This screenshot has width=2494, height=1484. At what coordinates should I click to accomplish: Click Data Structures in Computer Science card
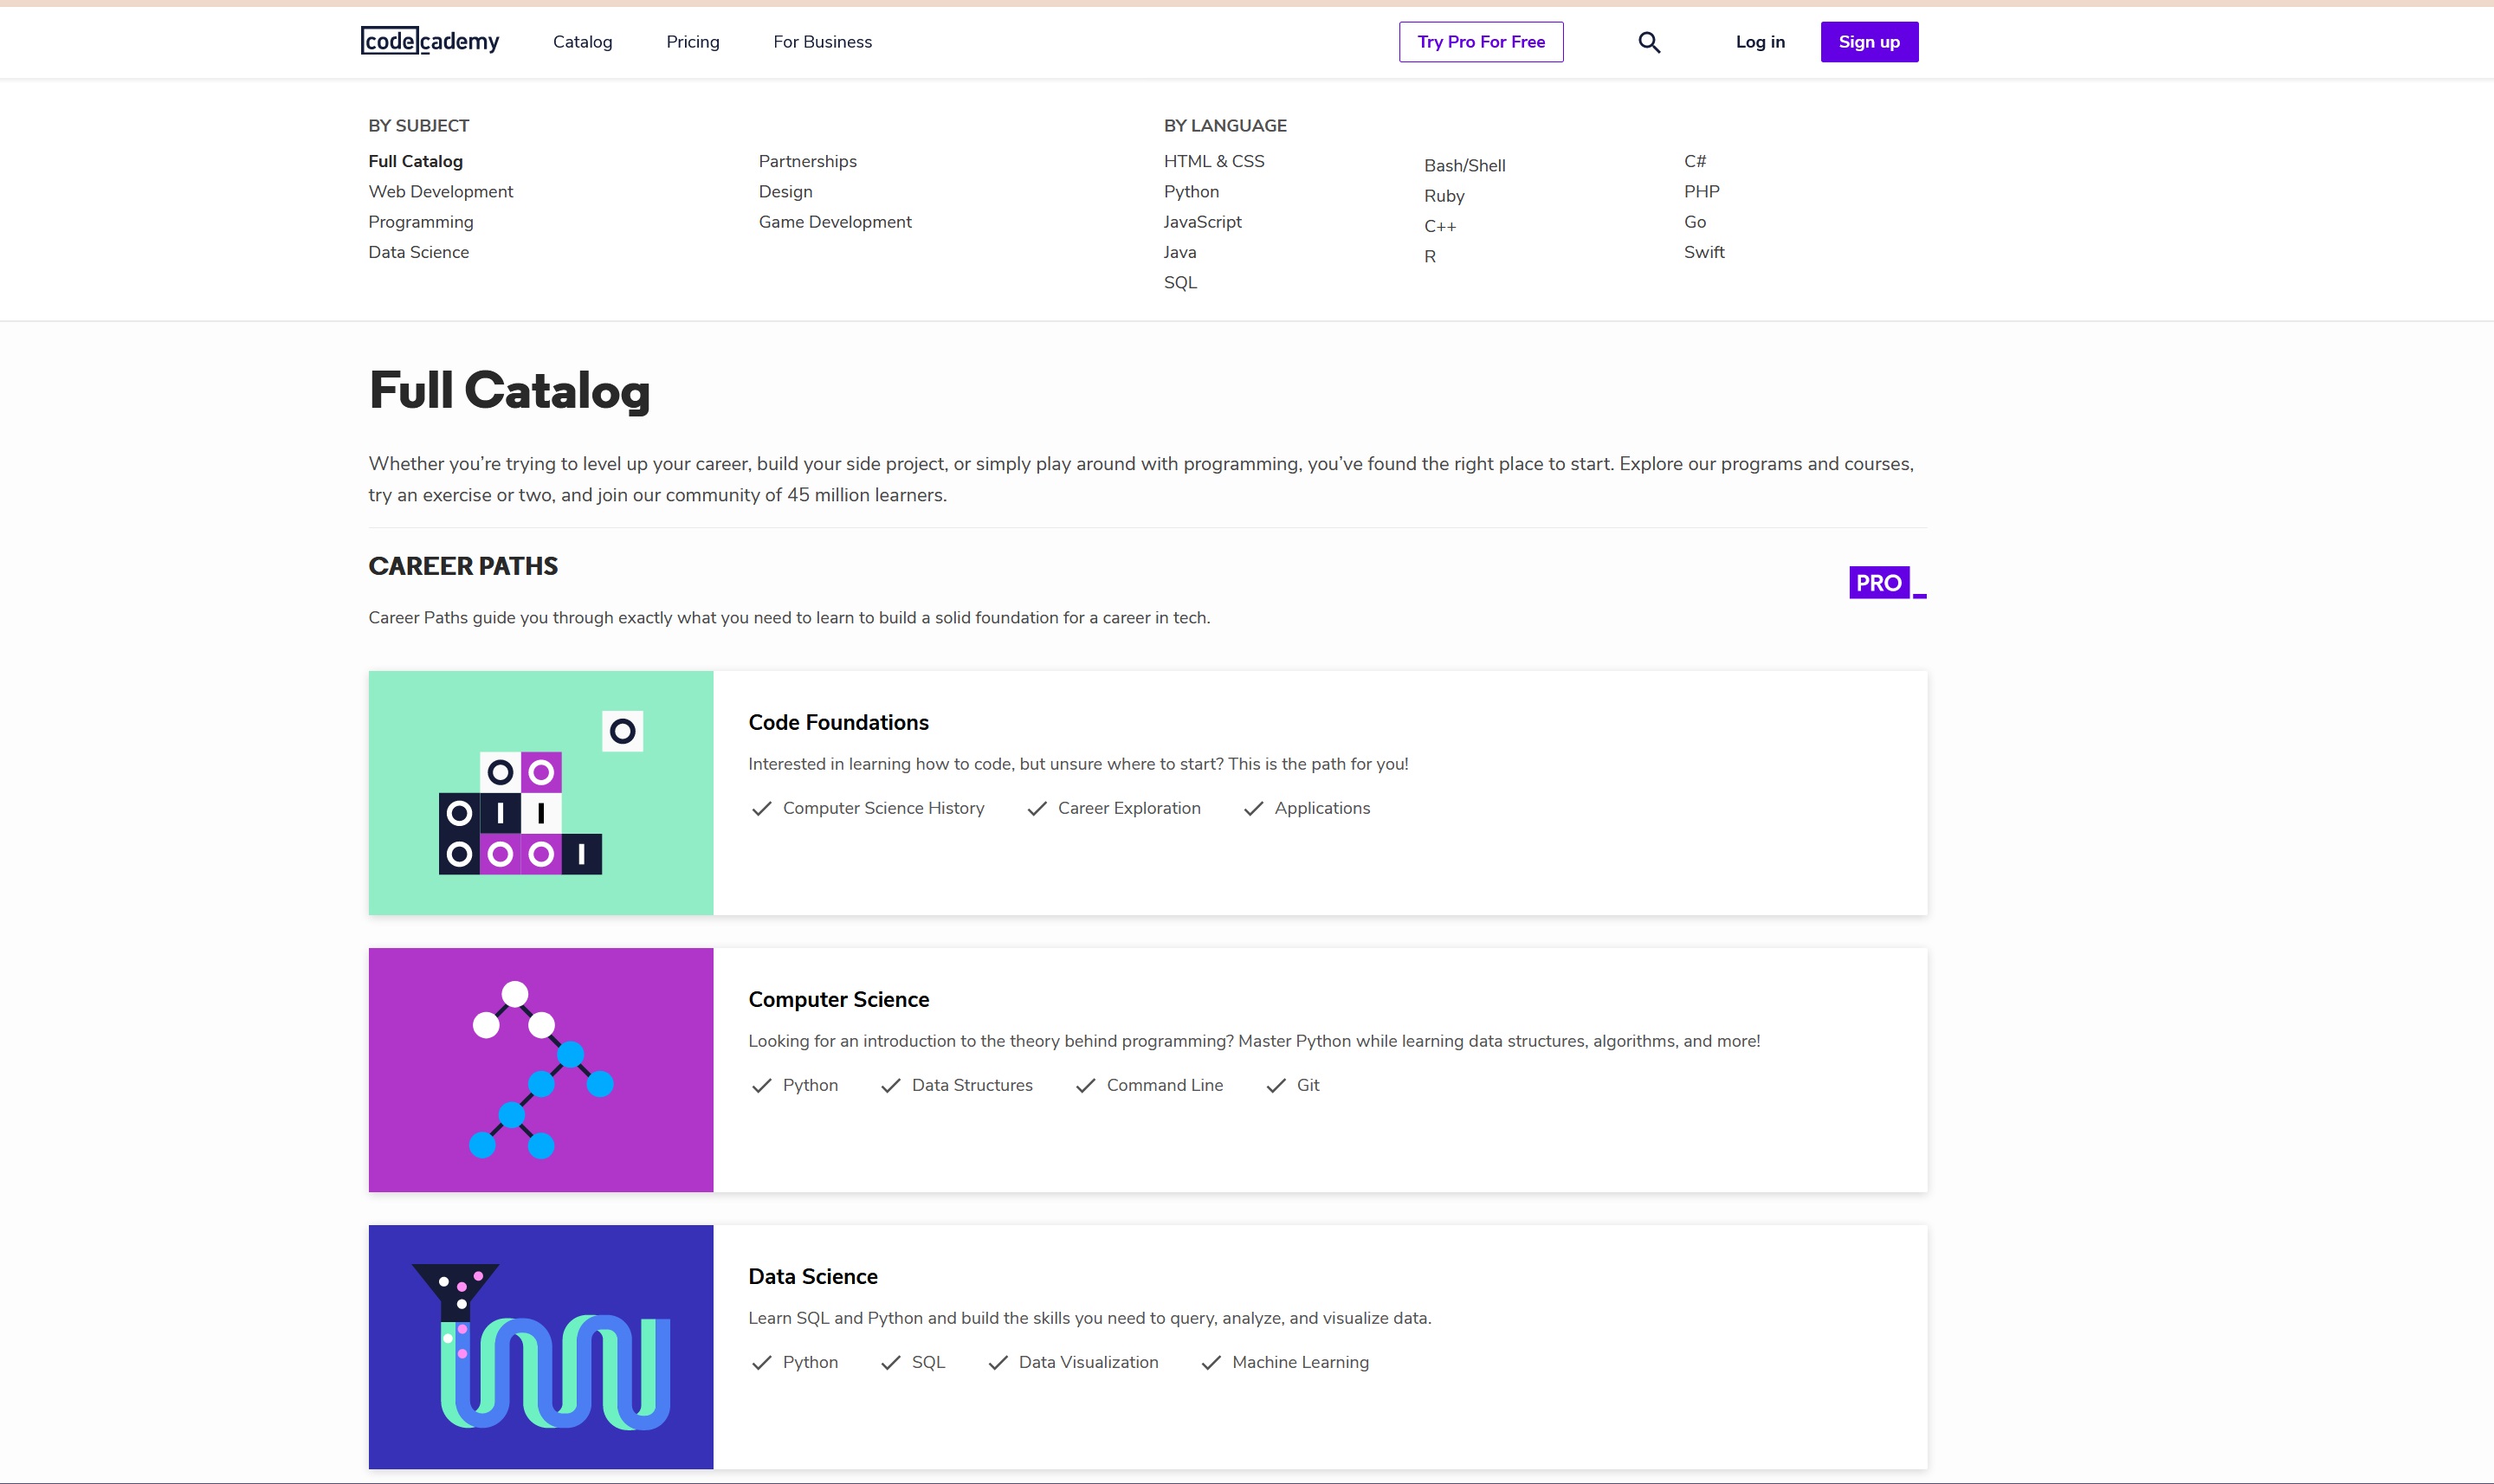[972, 1085]
